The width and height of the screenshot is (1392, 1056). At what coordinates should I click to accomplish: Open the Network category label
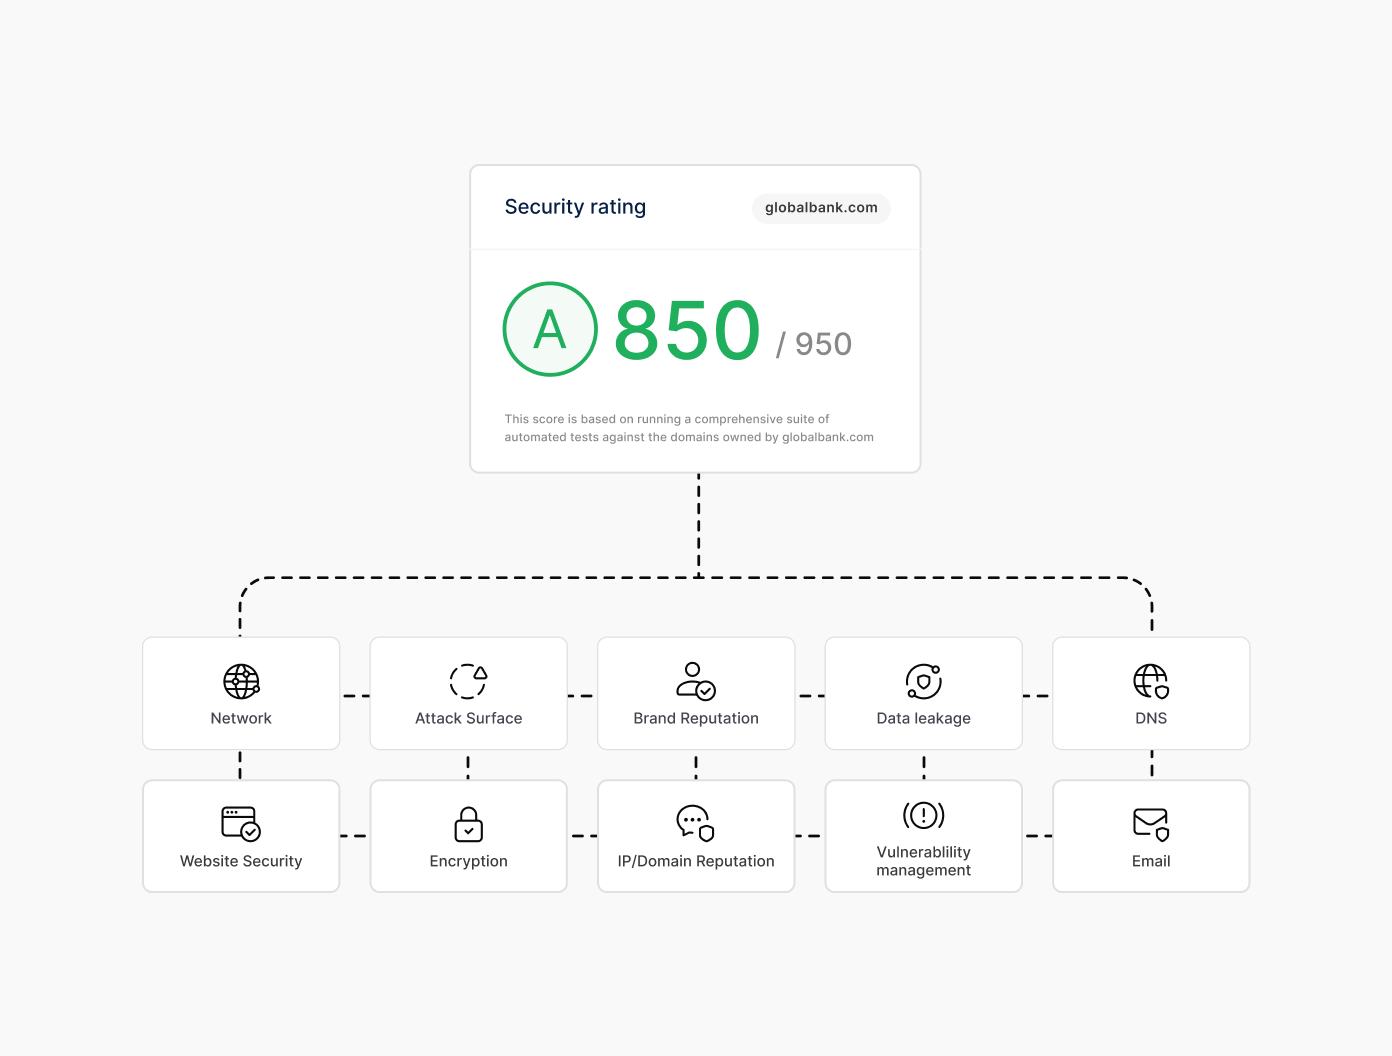point(241,718)
